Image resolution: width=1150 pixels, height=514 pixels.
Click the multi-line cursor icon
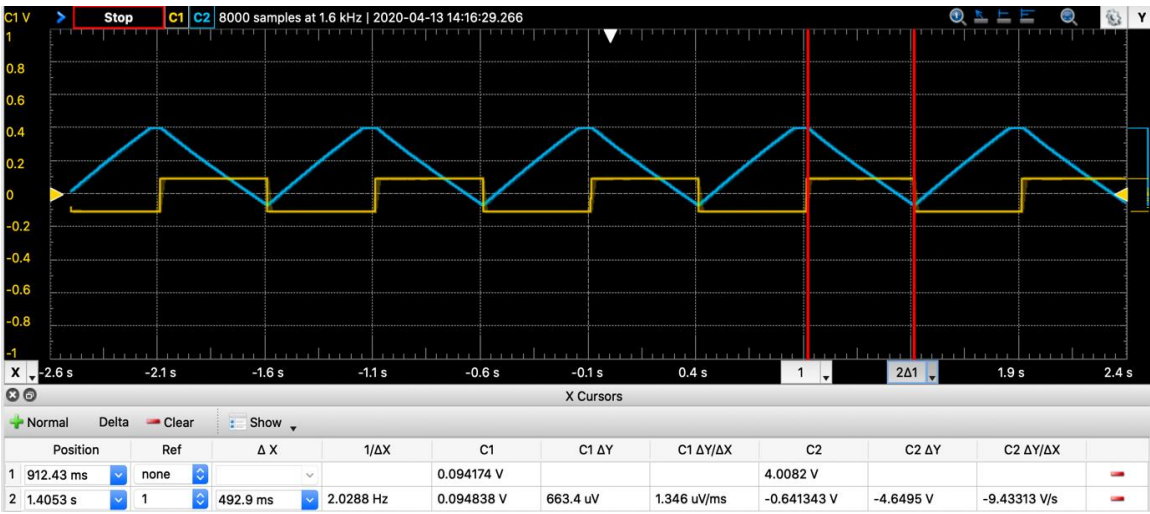pos(1027,17)
